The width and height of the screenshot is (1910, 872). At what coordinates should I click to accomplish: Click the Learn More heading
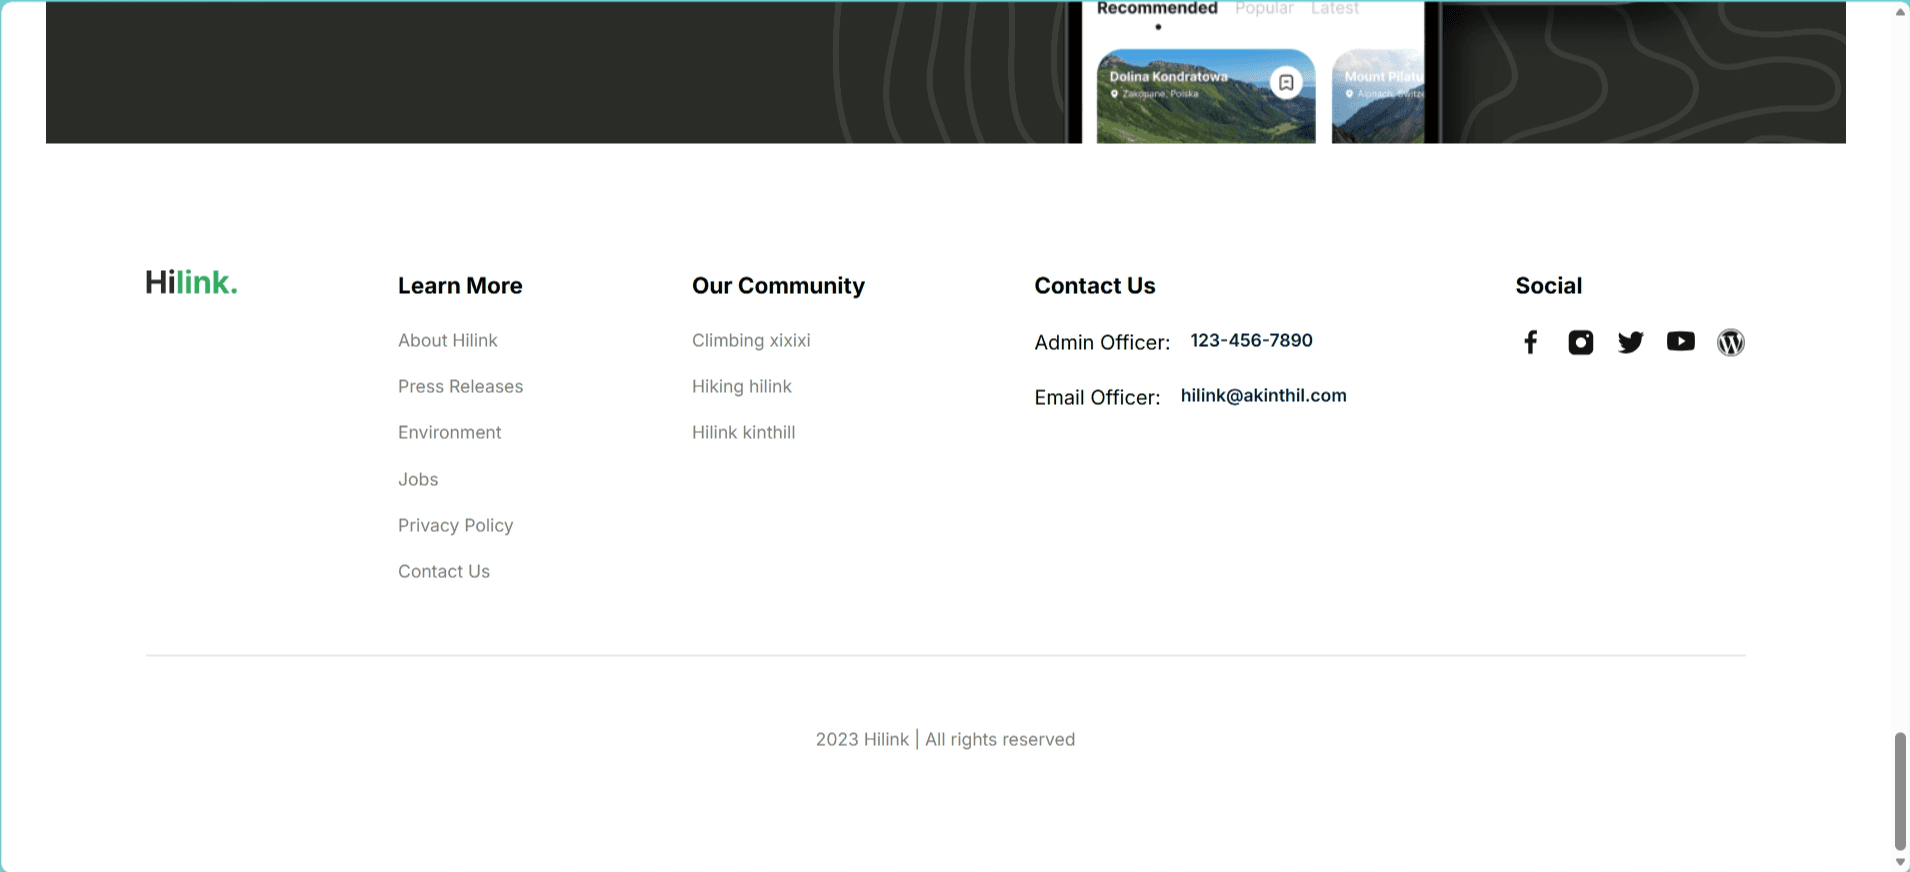pyautogui.click(x=460, y=285)
